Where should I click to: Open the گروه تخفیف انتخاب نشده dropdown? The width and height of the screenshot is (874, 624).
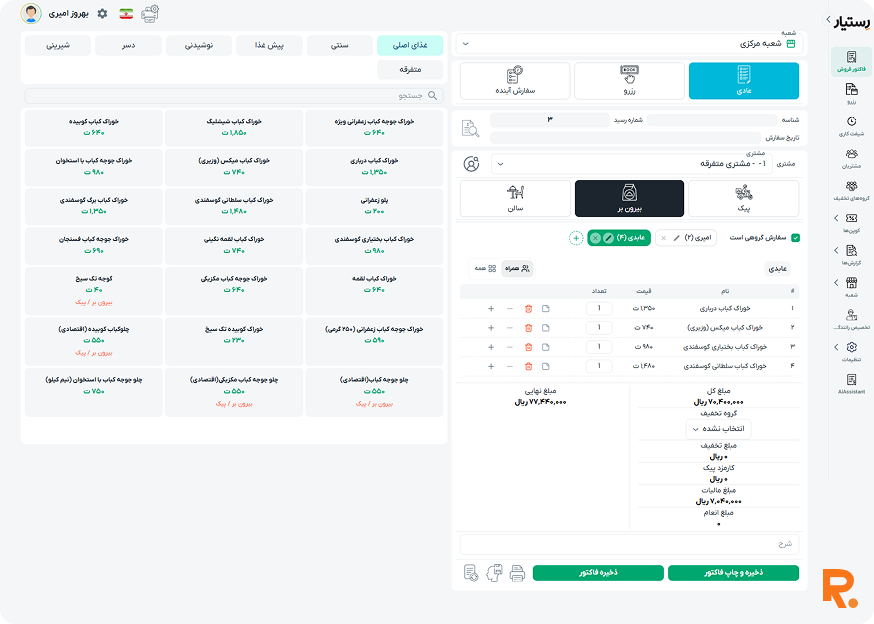point(718,429)
